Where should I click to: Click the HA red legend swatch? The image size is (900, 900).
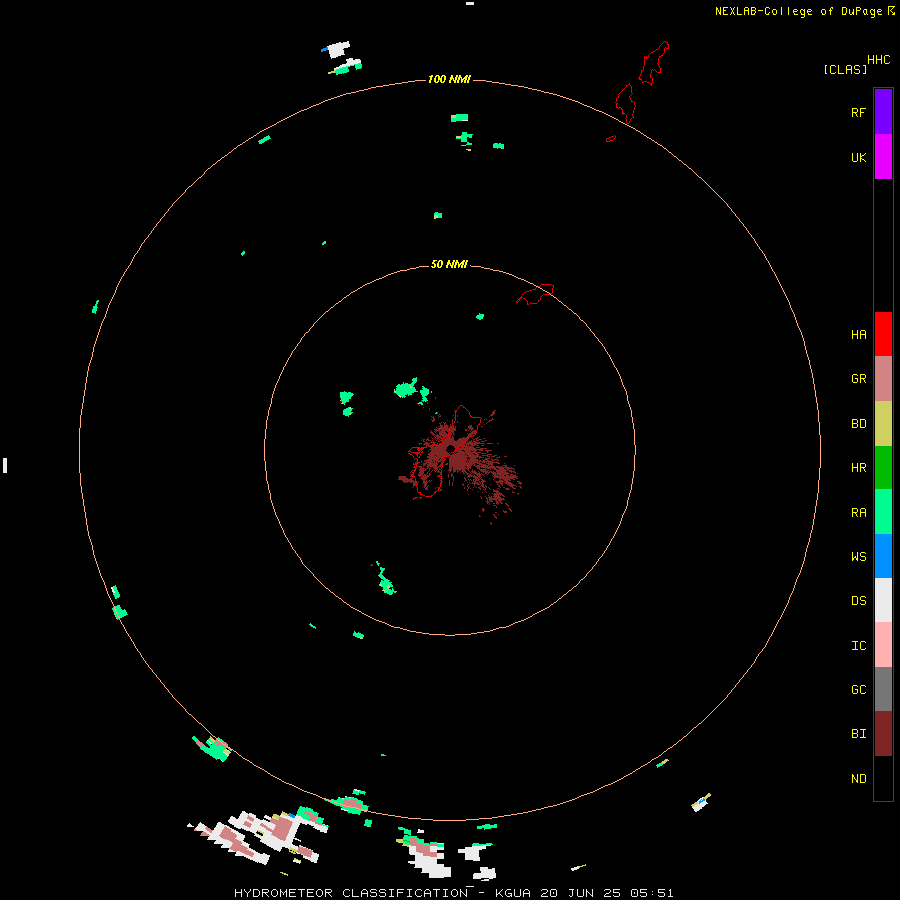point(883,334)
